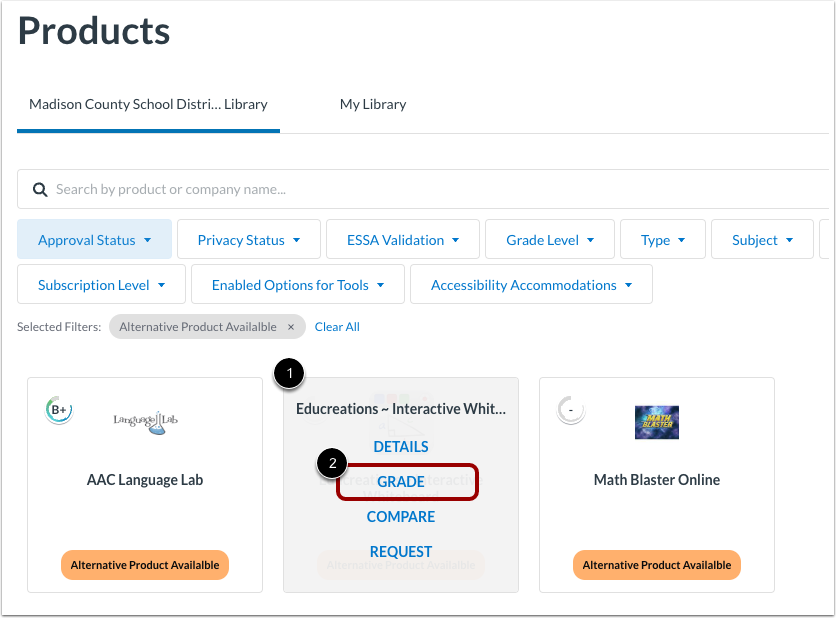
Task: Click the Educreations ~ Interactive Whit... title
Action: (x=401, y=409)
